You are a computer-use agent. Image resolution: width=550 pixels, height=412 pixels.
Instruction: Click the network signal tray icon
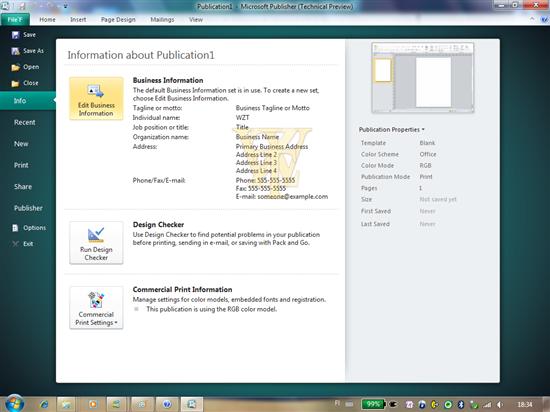487,405
